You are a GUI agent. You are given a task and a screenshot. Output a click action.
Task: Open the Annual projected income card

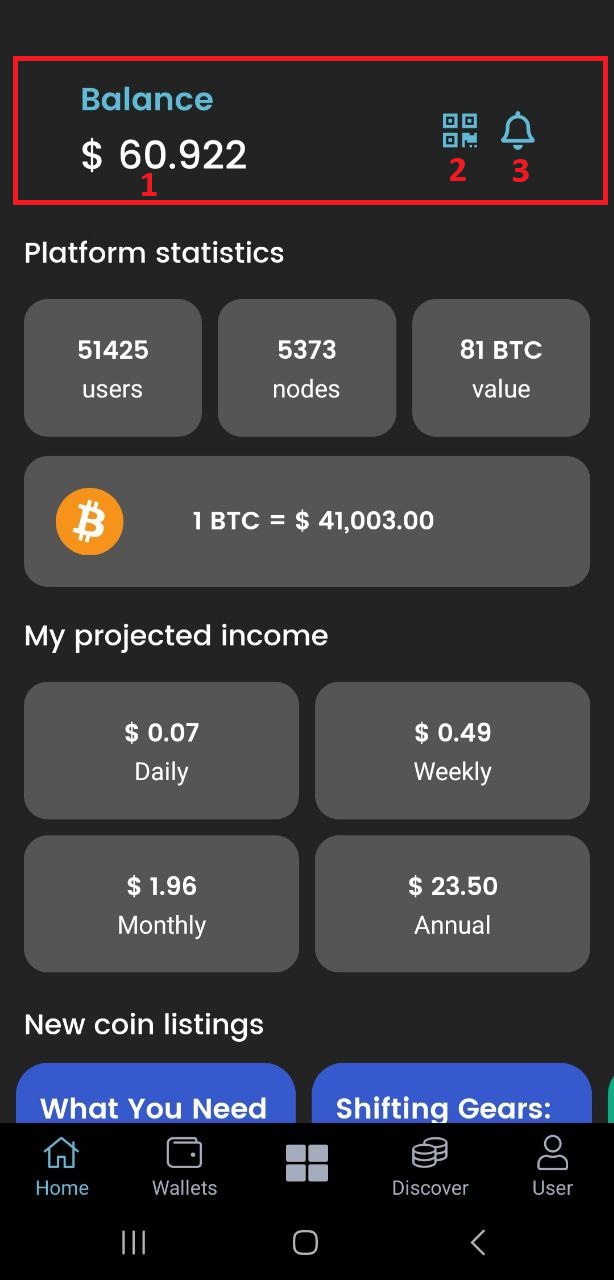tap(452, 904)
